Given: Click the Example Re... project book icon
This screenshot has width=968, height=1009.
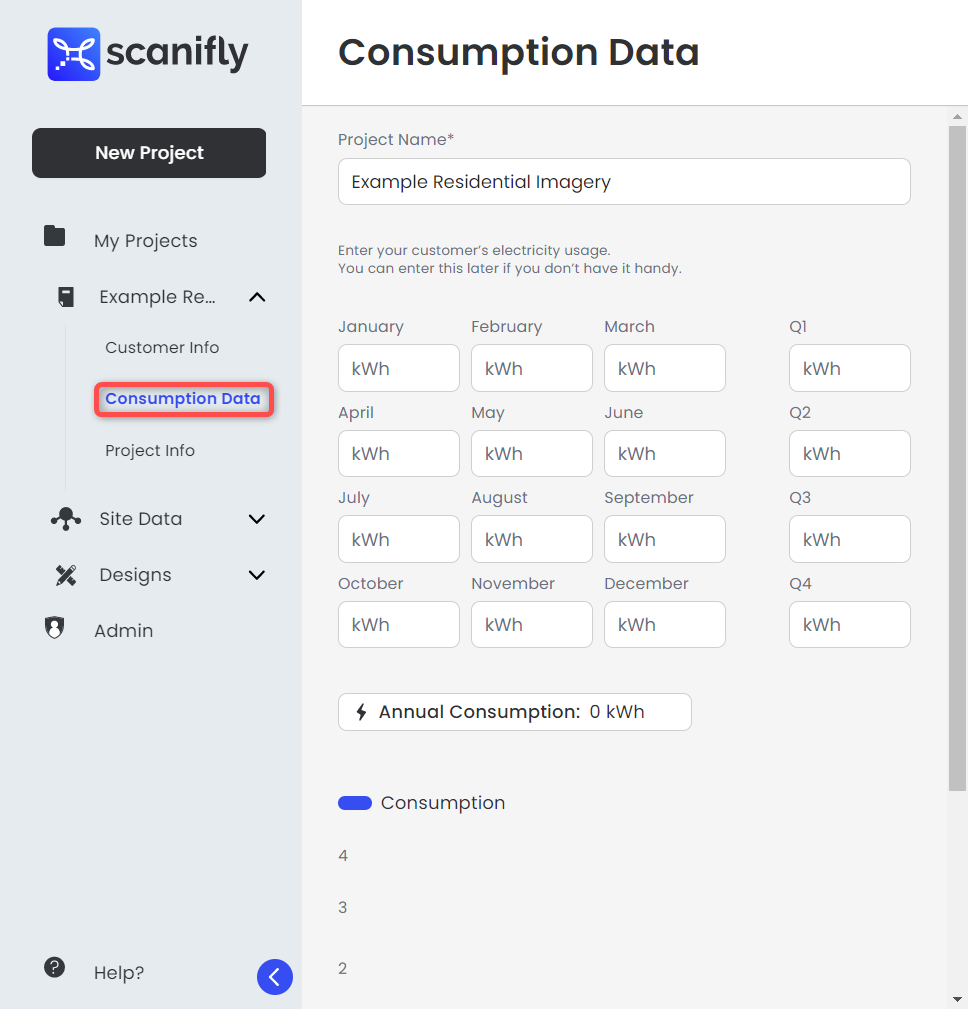Looking at the screenshot, I should 66,297.
